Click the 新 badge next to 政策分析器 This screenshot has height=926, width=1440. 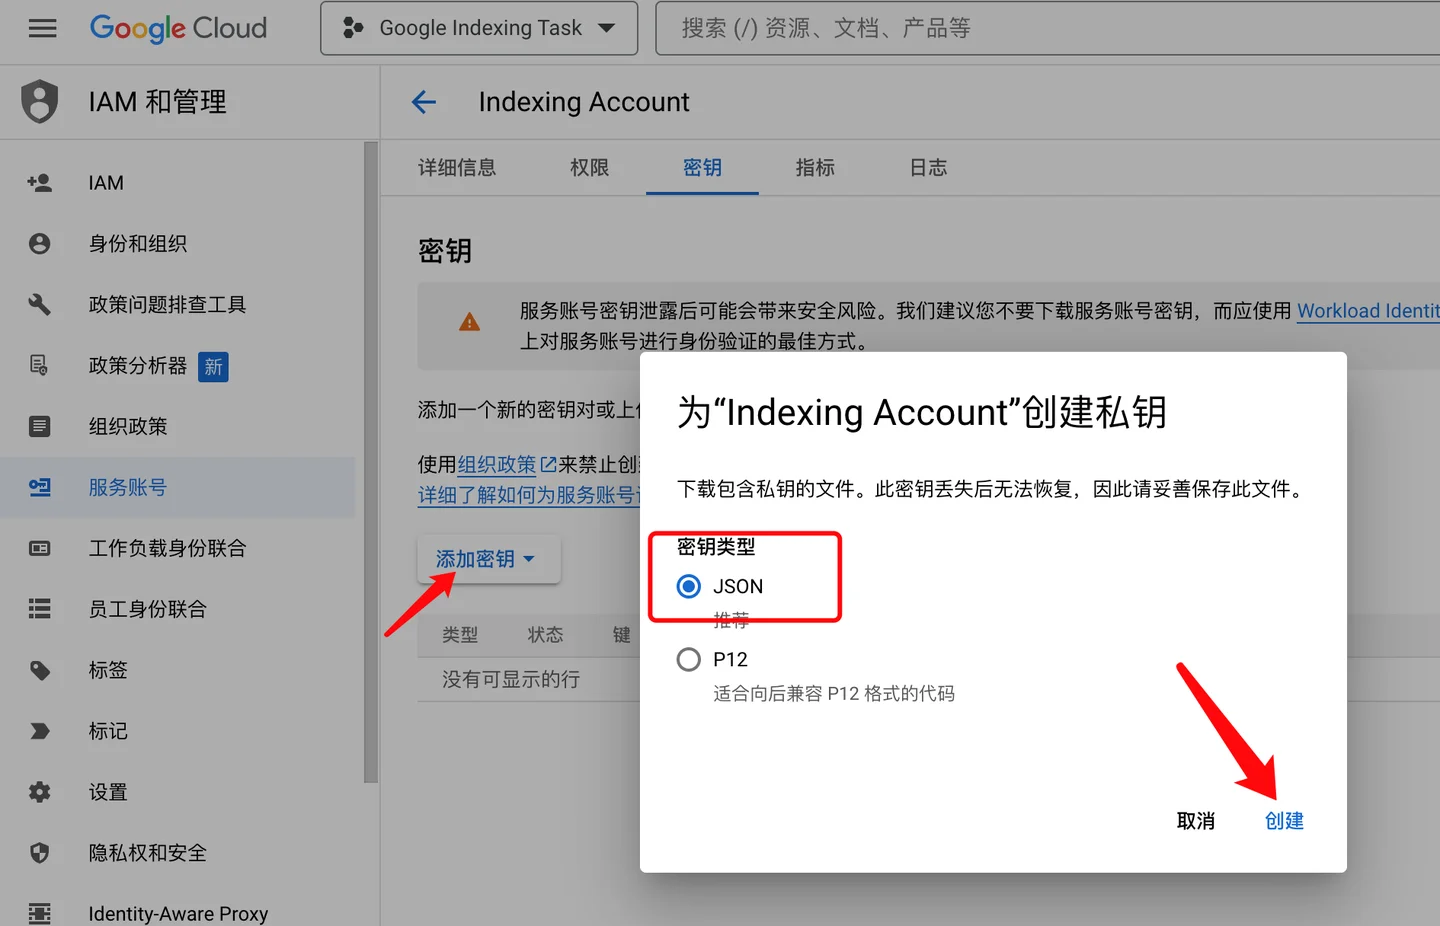pos(213,367)
